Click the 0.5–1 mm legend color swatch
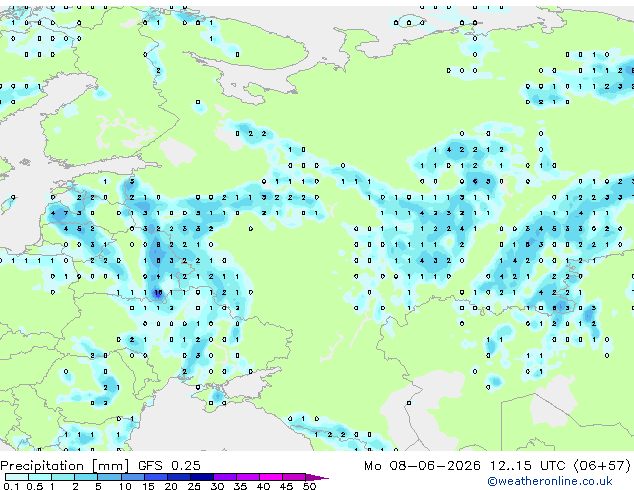The image size is (634, 490). click(x=40, y=477)
